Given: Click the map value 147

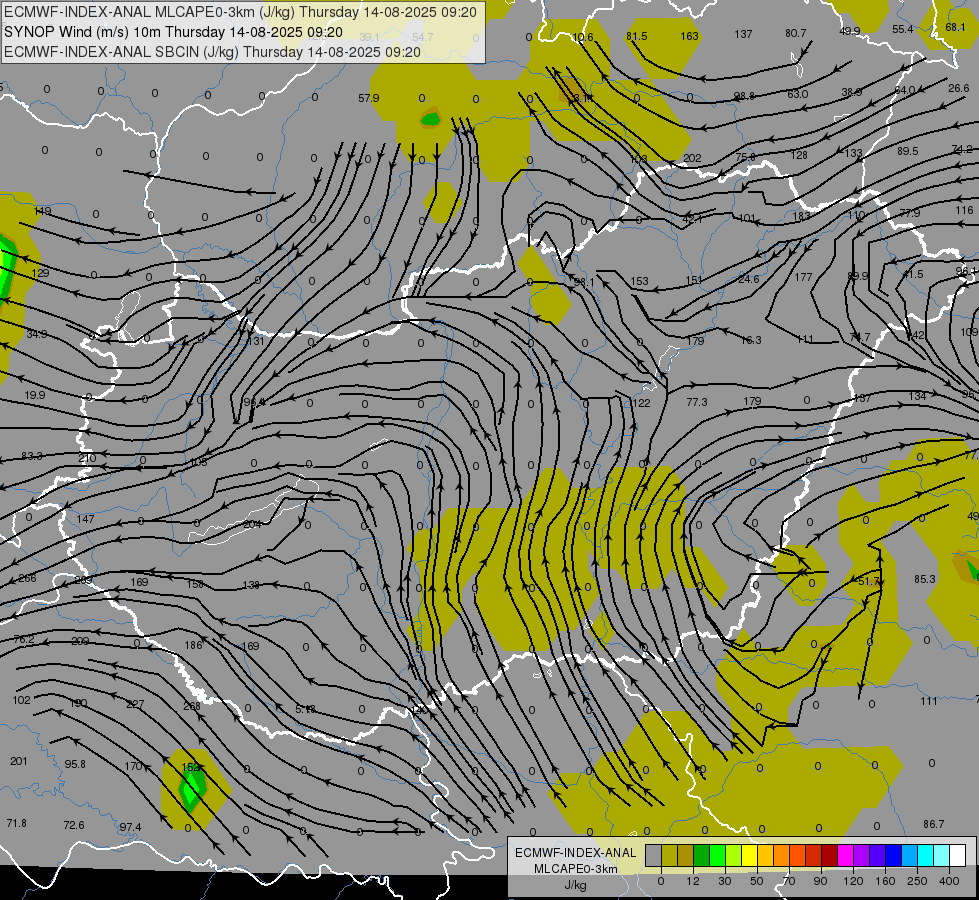Looking at the screenshot, I should [86, 519].
